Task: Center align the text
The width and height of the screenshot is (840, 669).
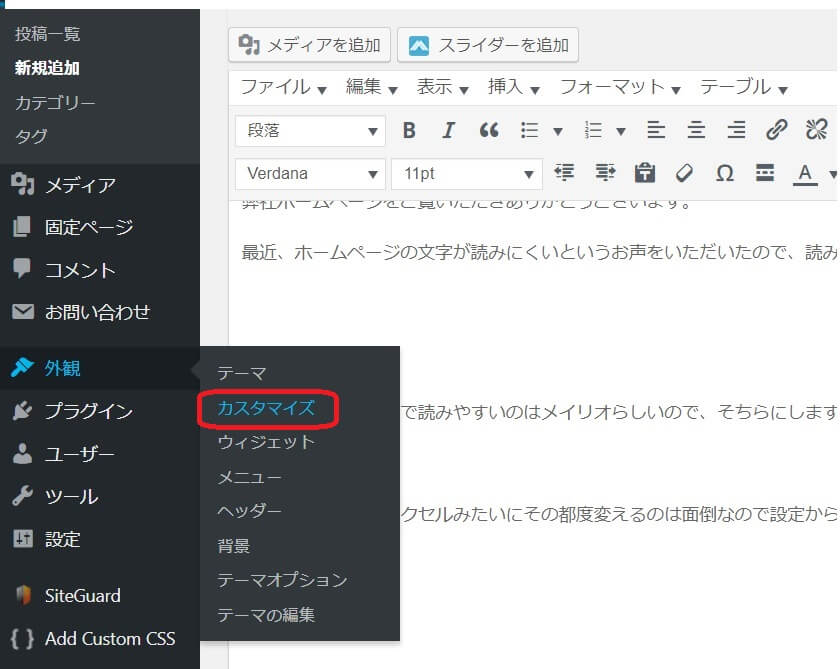Action: [x=696, y=130]
